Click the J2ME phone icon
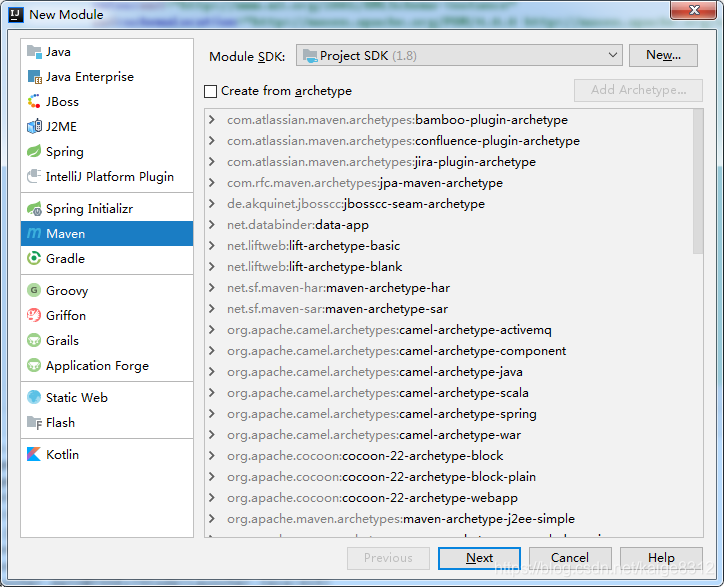The height and width of the screenshot is (587, 724). click(34, 127)
